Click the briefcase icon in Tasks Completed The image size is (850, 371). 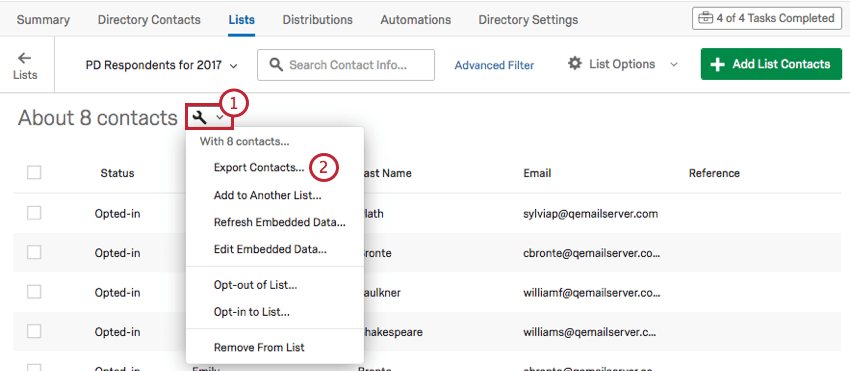705,18
